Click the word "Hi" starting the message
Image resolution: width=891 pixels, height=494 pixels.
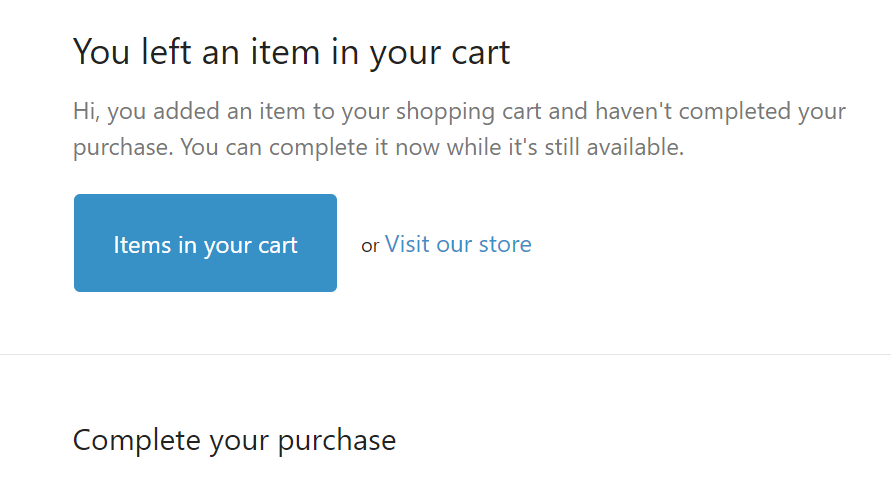tap(85, 110)
